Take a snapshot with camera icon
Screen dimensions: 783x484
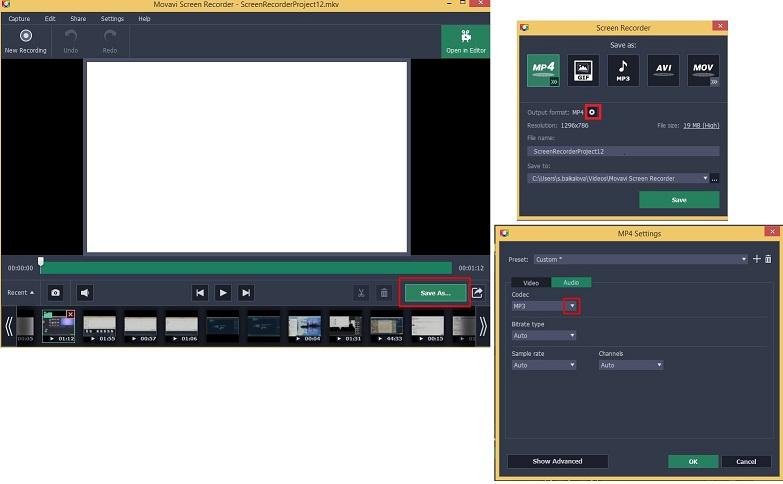(x=55, y=293)
